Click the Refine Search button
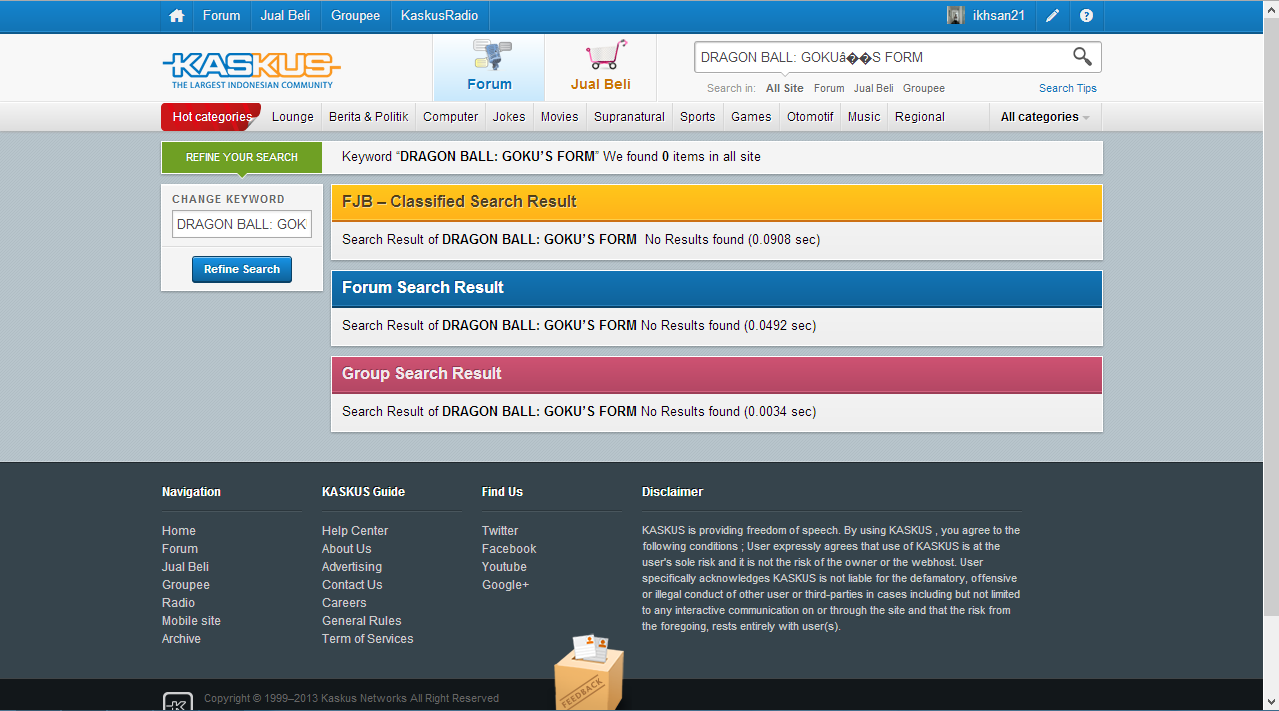1279x711 pixels. pos(242,269)
